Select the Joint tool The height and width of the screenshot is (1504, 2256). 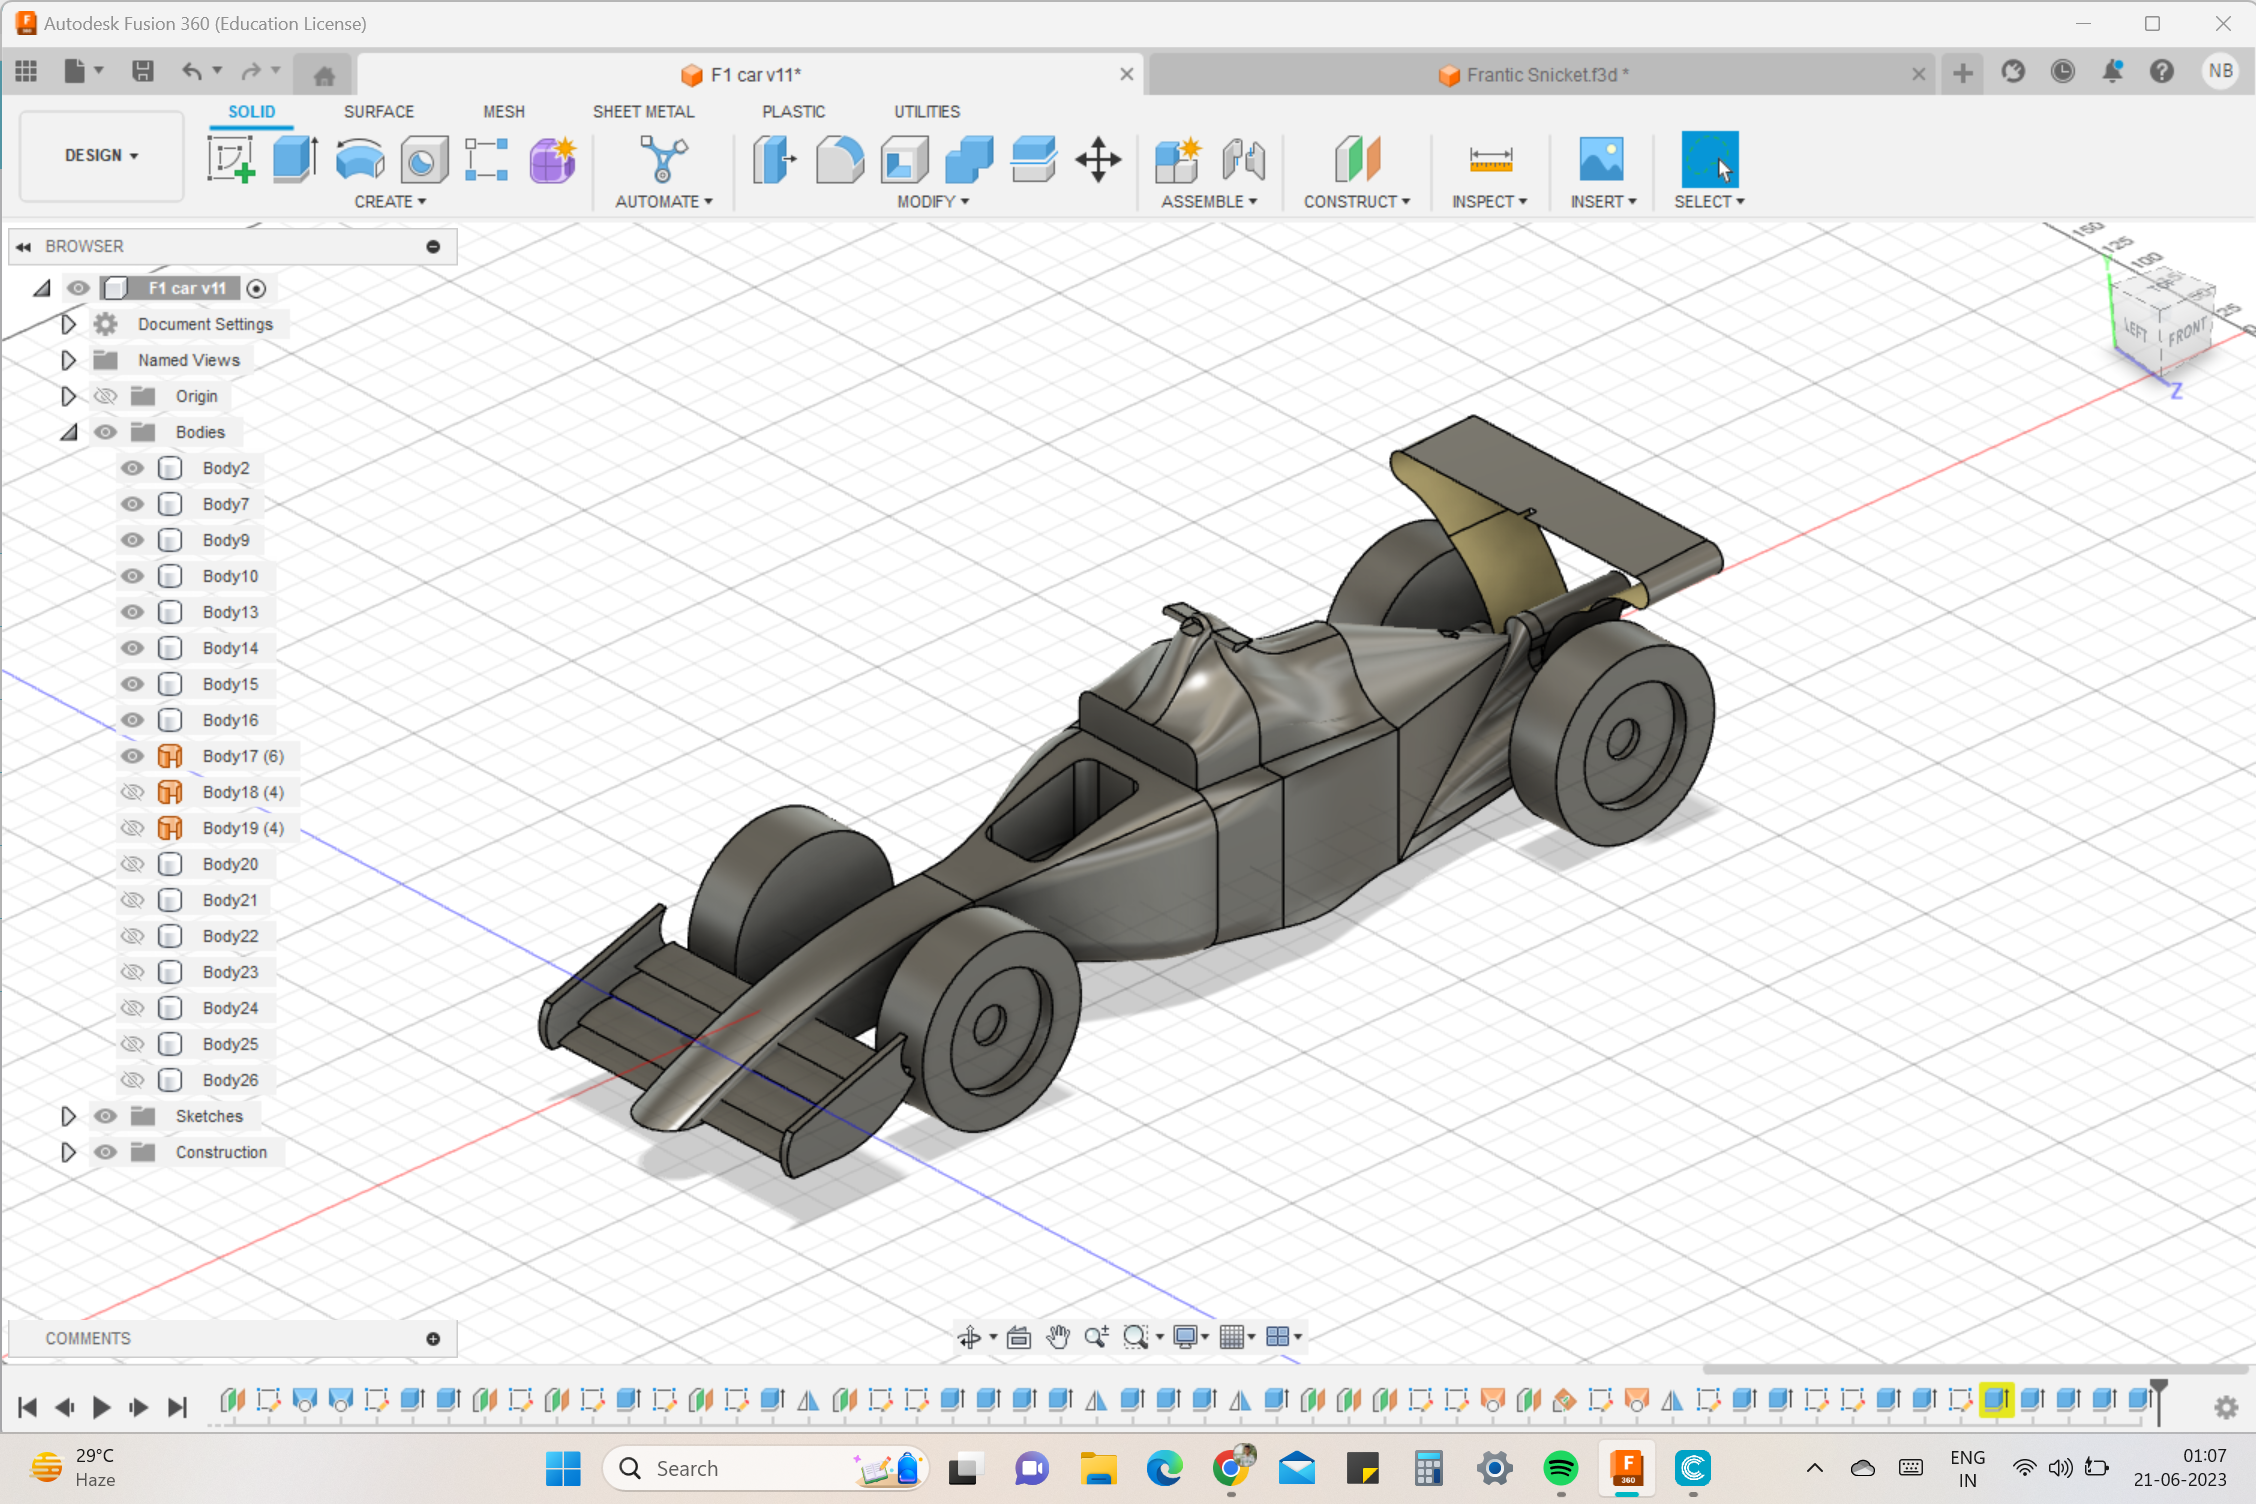1243,158
